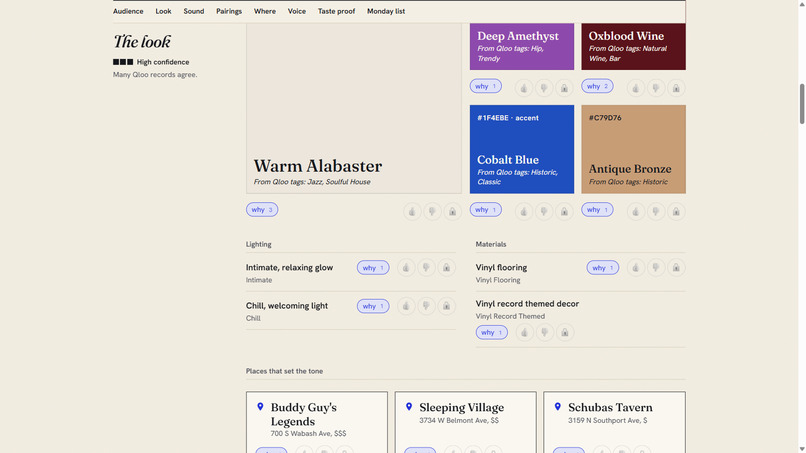
Task: Expand why for Oxblood Wine
Action: 597,86
